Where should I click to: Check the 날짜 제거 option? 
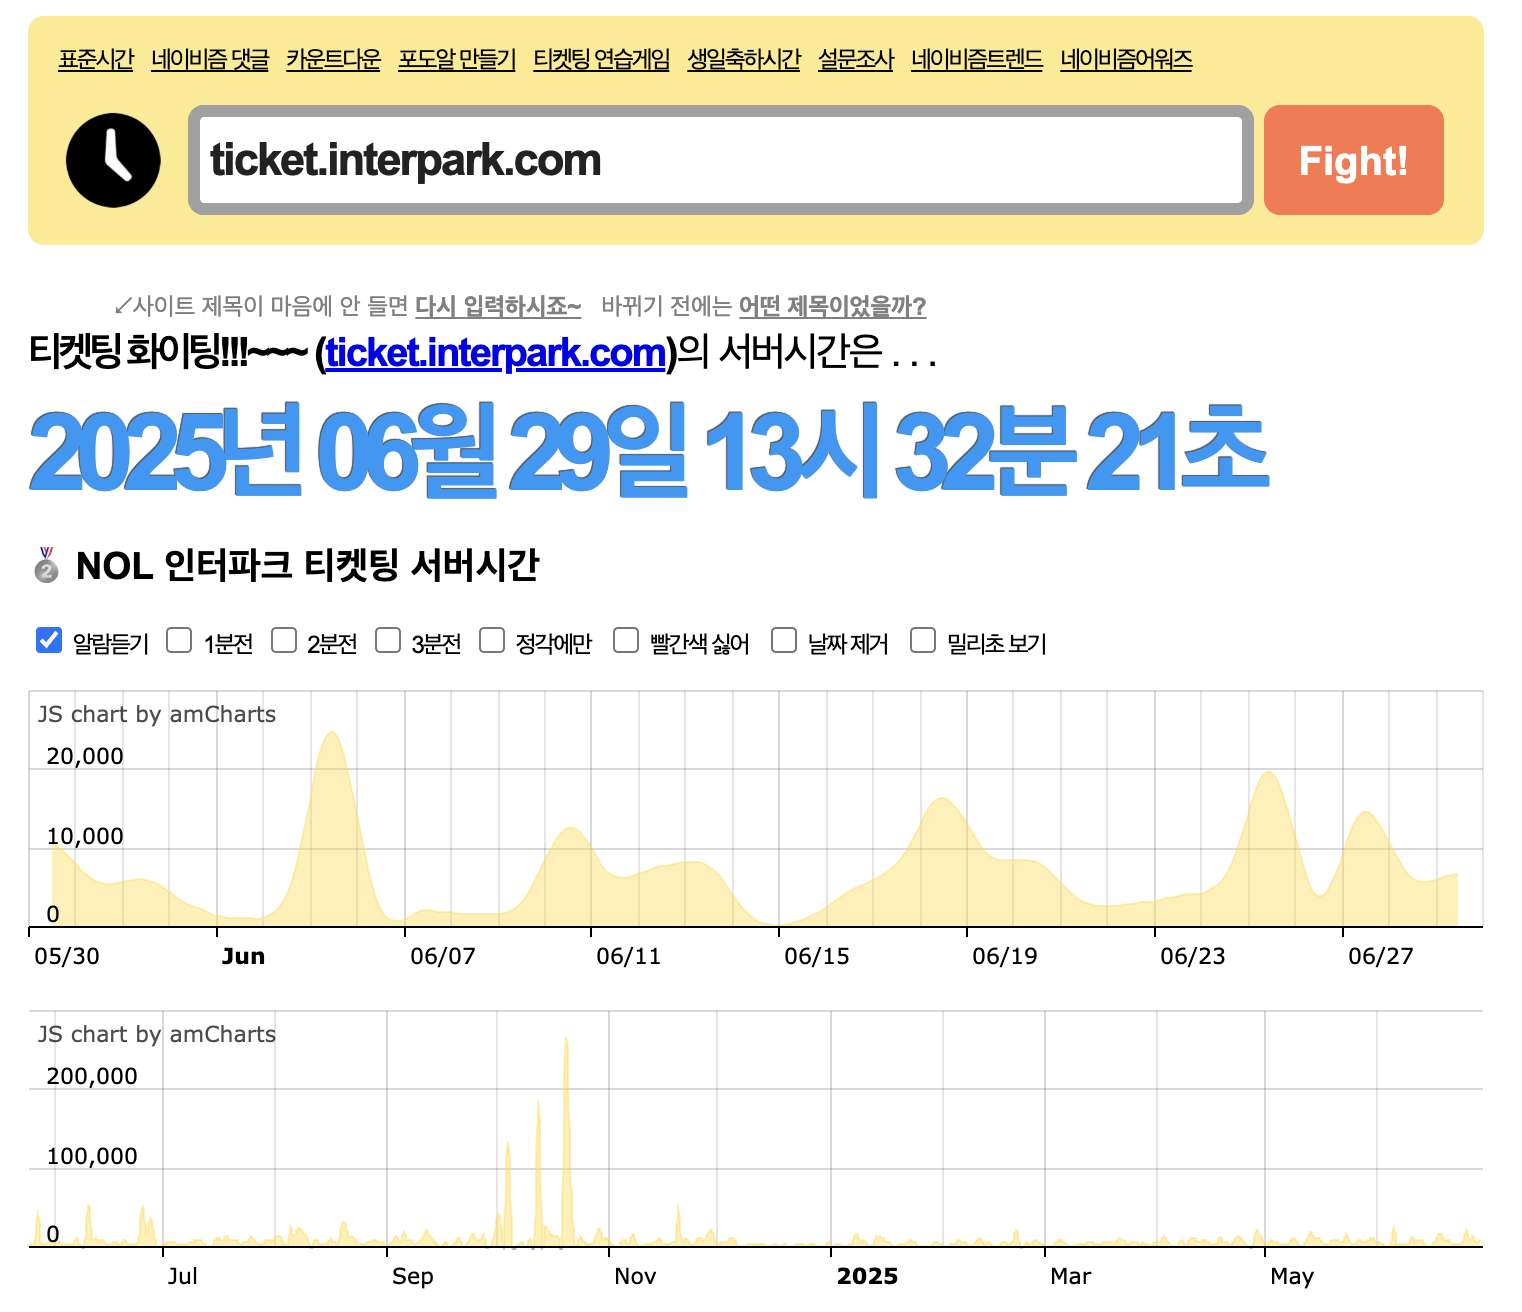click(784, 640)
